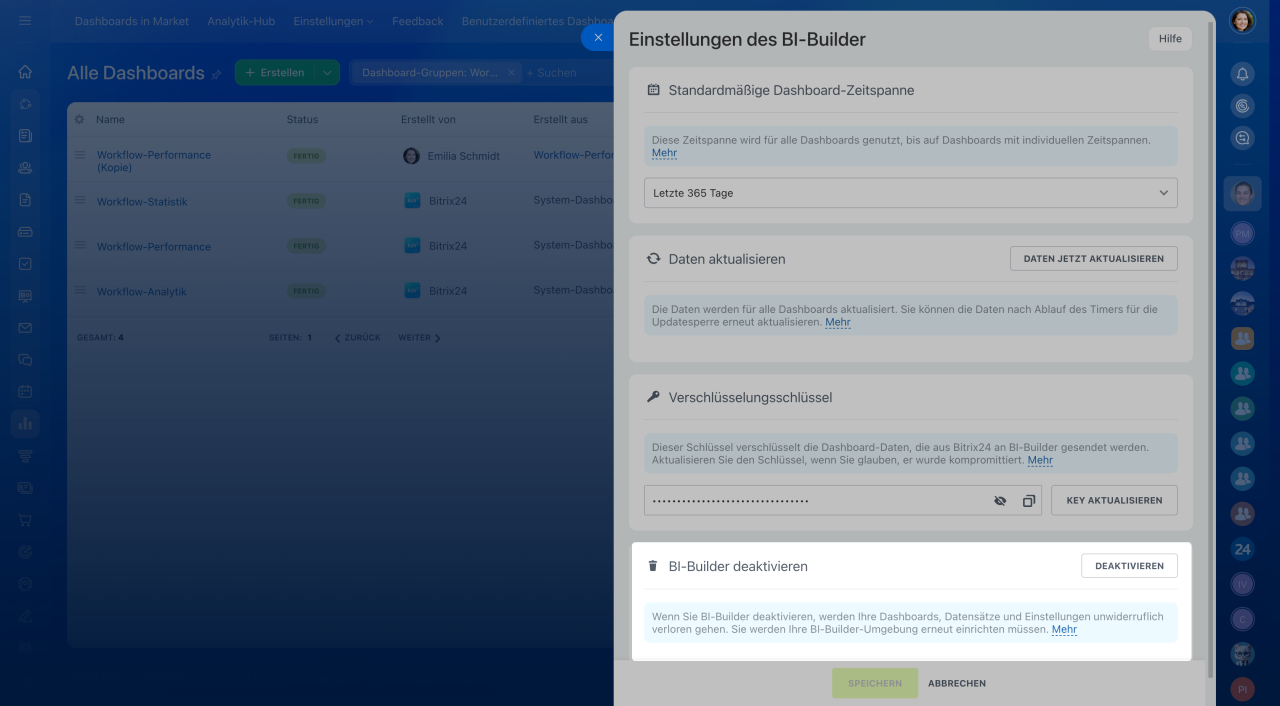Open the chat search icon in right panel
1280x706 pixels.
coord(1242,139)
